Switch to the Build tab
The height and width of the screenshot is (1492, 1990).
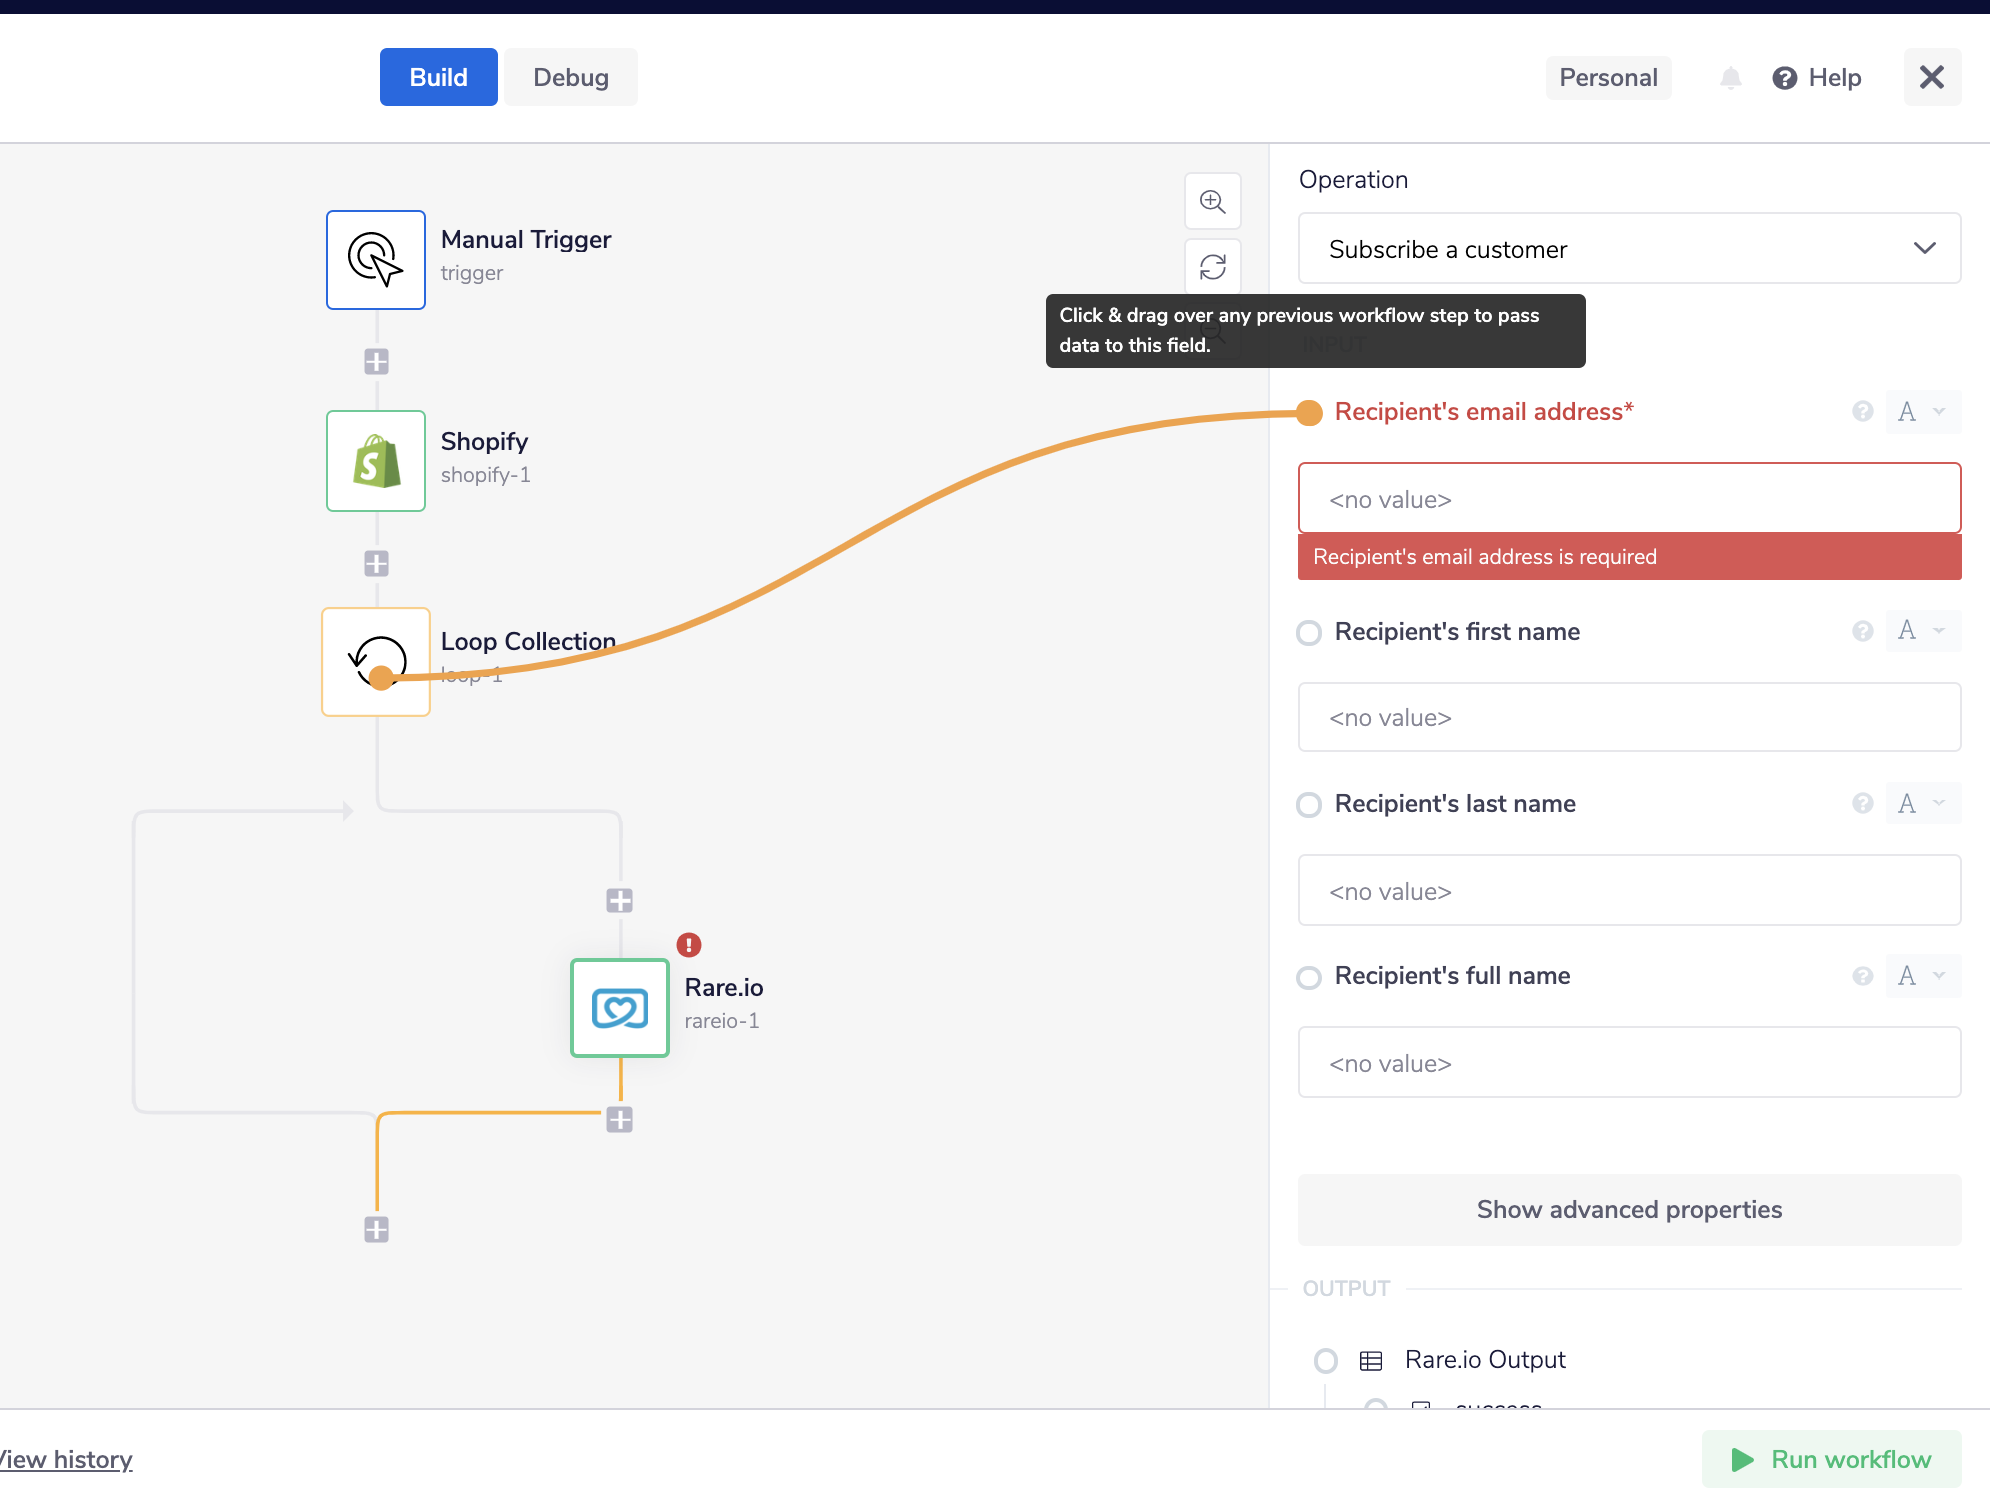[x=438, y=77]
